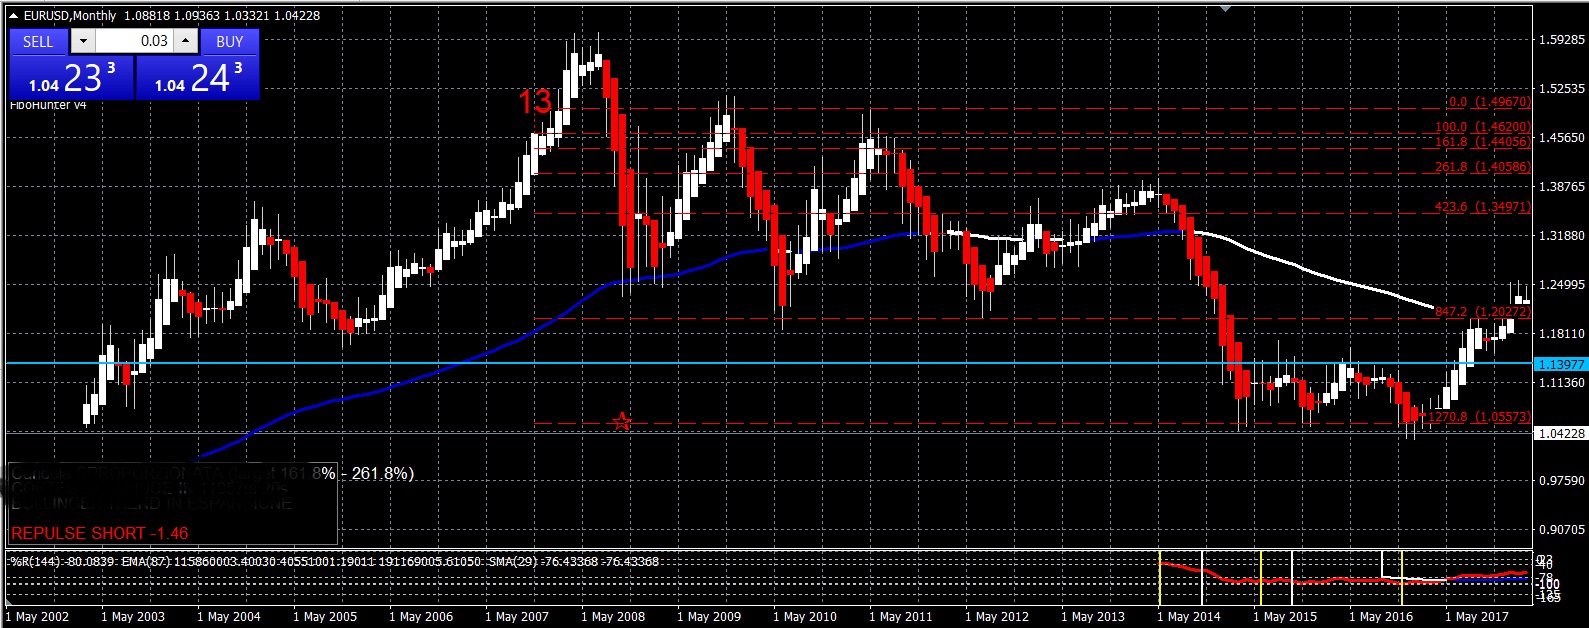Click the 1.38765 price scale value
The height and width of the screenshot is (628, 1589).
(x=1561, y=187)
